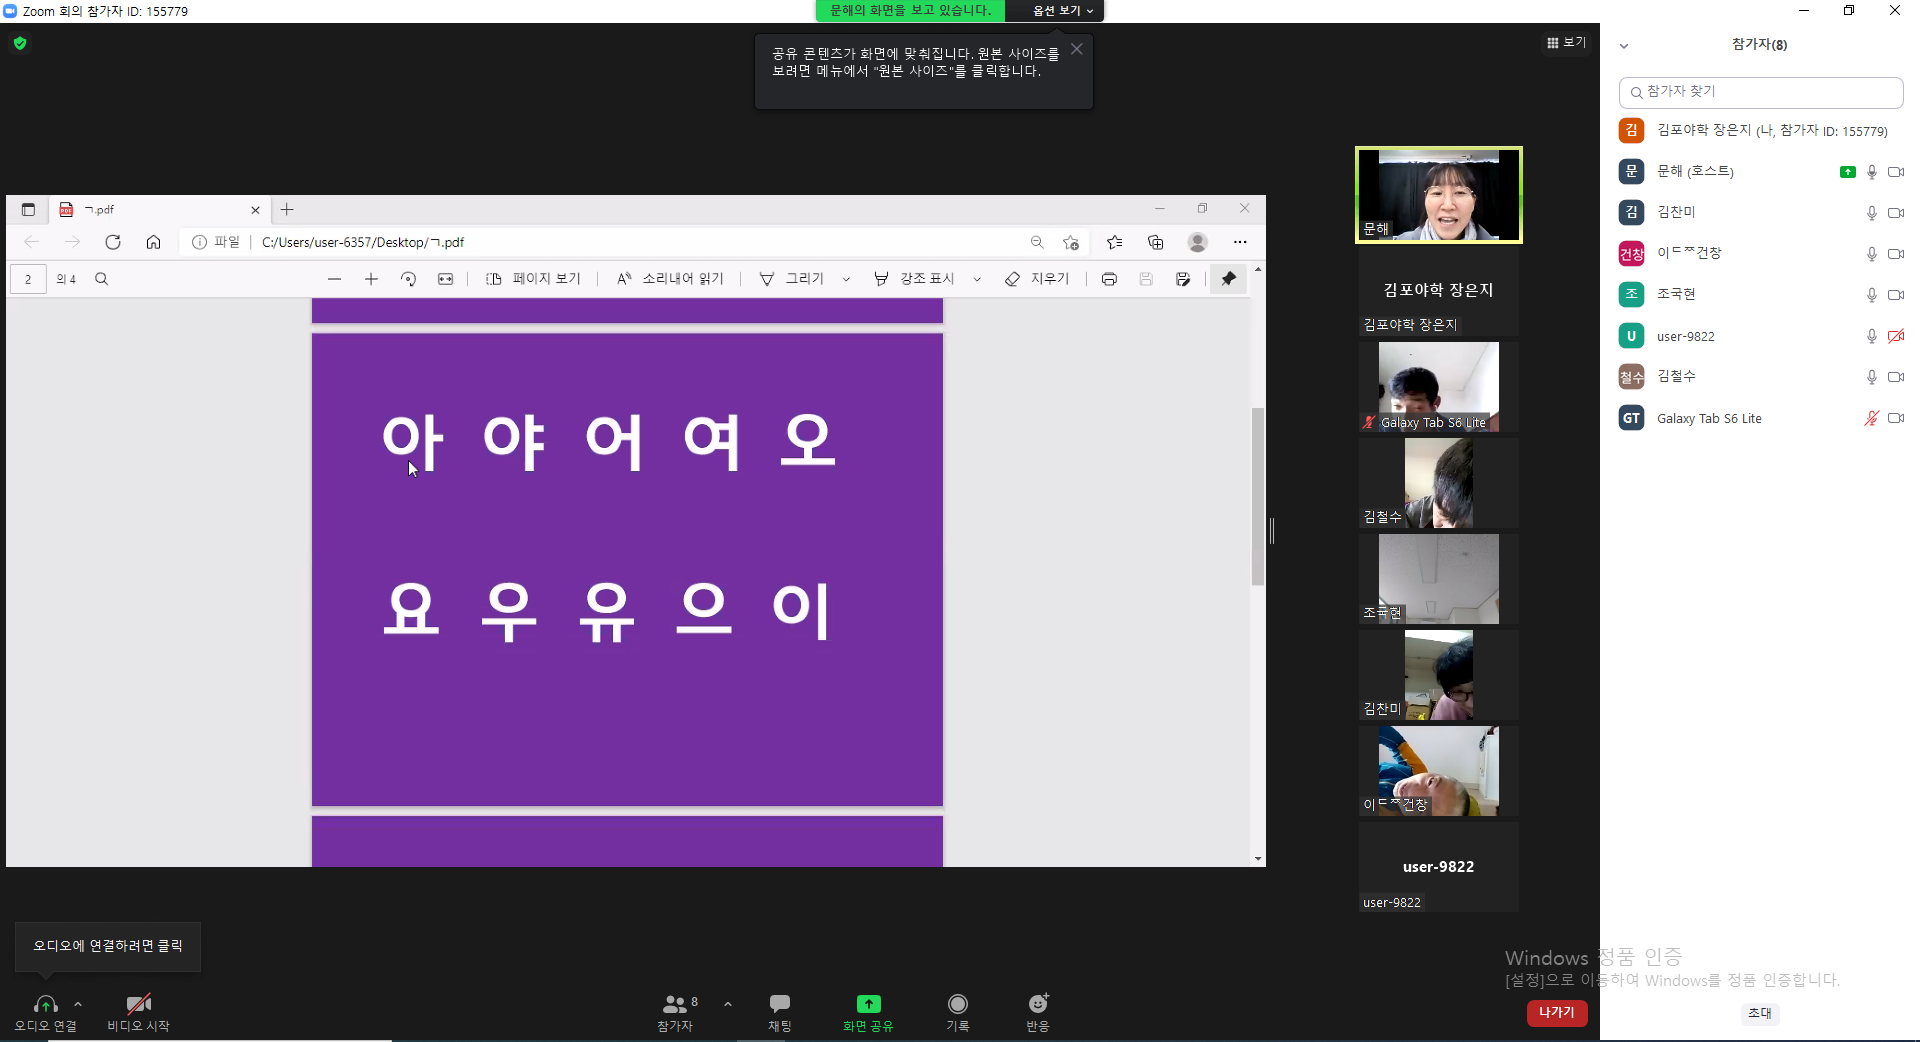Toggle the participants panel icon
This screenshot has width=1920, height=1042.
point(675,1004)
